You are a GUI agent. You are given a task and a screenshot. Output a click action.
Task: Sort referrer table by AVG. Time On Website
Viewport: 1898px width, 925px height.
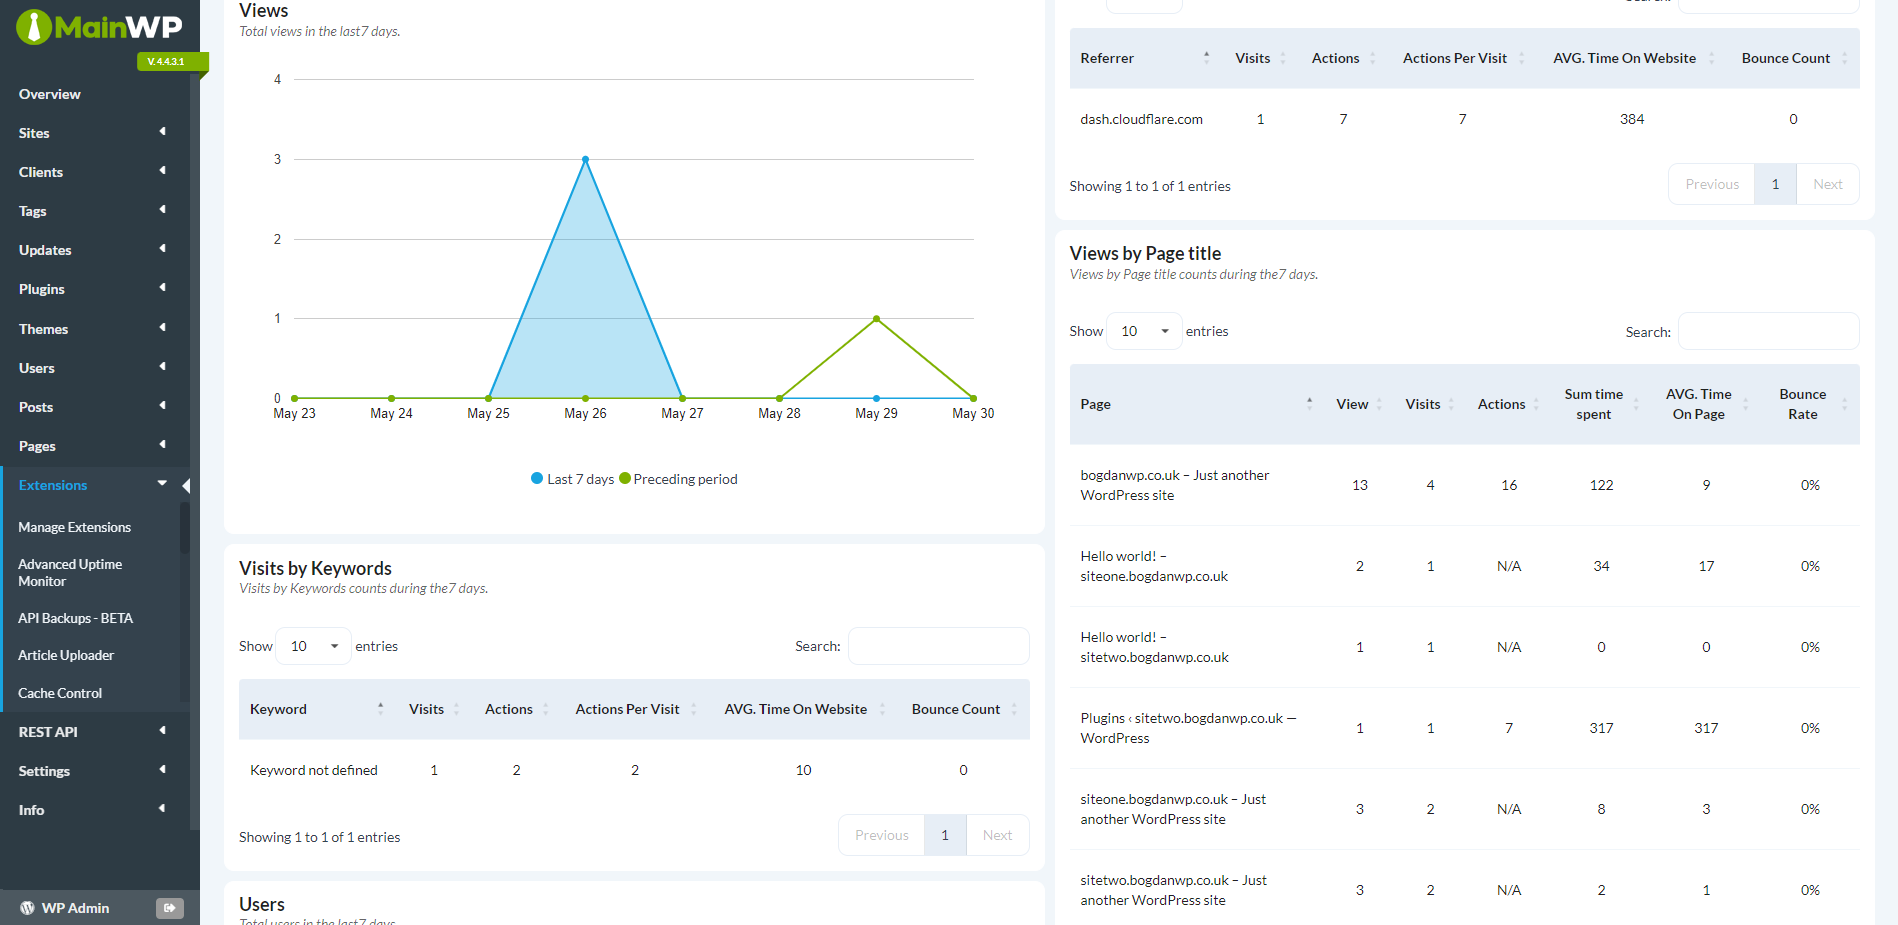1633,58
